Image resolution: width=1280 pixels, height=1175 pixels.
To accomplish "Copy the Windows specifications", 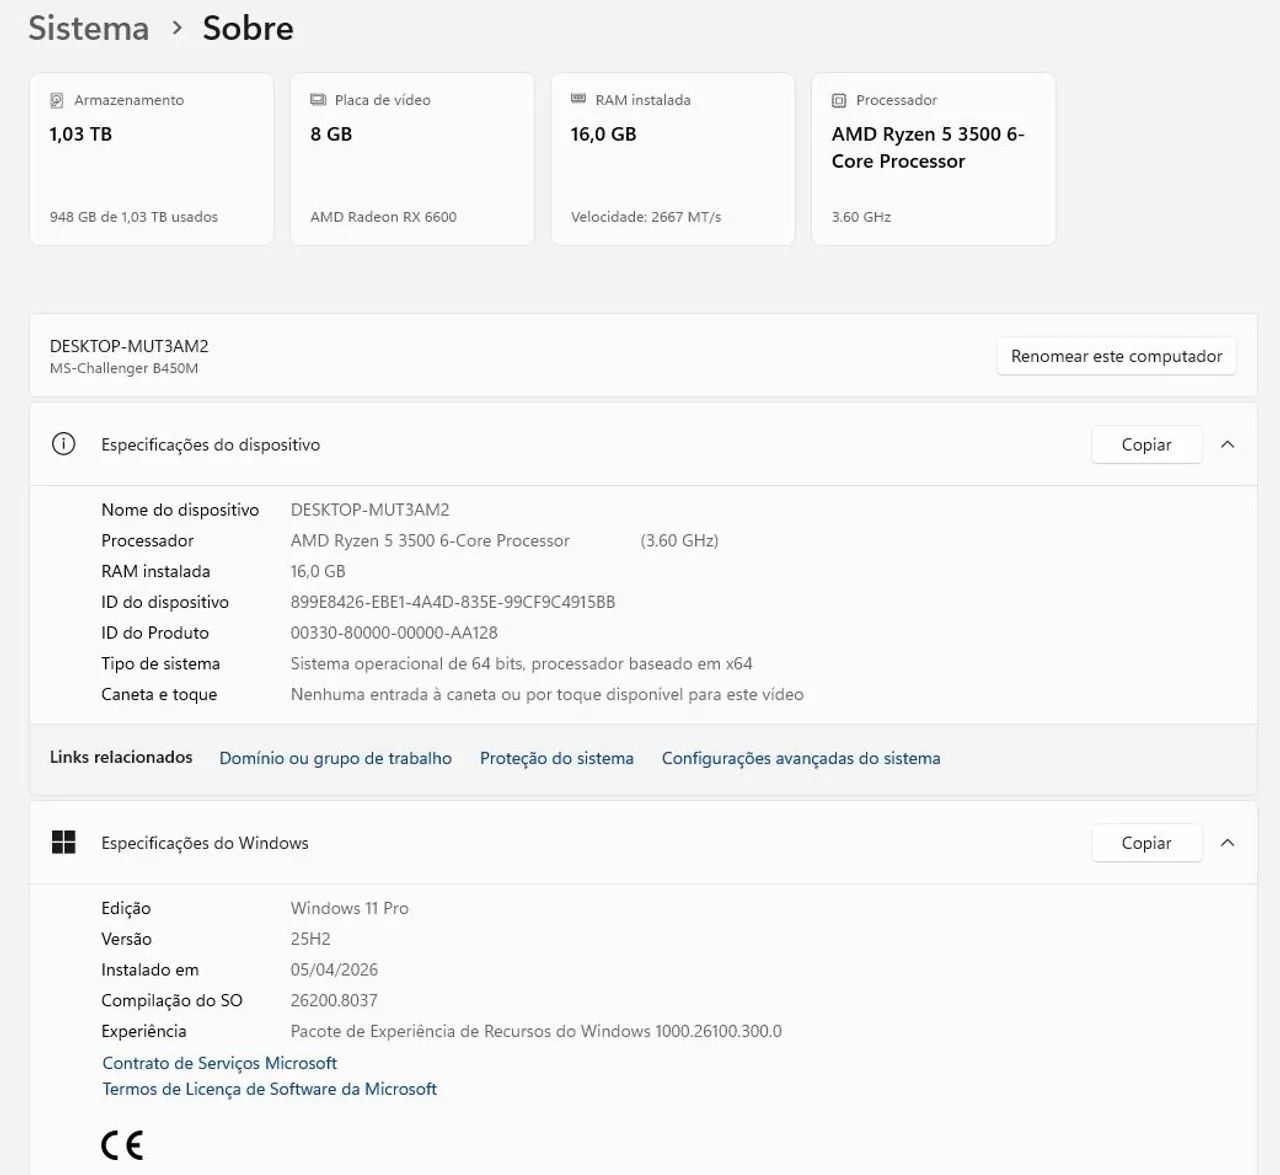I will 1146,842.
